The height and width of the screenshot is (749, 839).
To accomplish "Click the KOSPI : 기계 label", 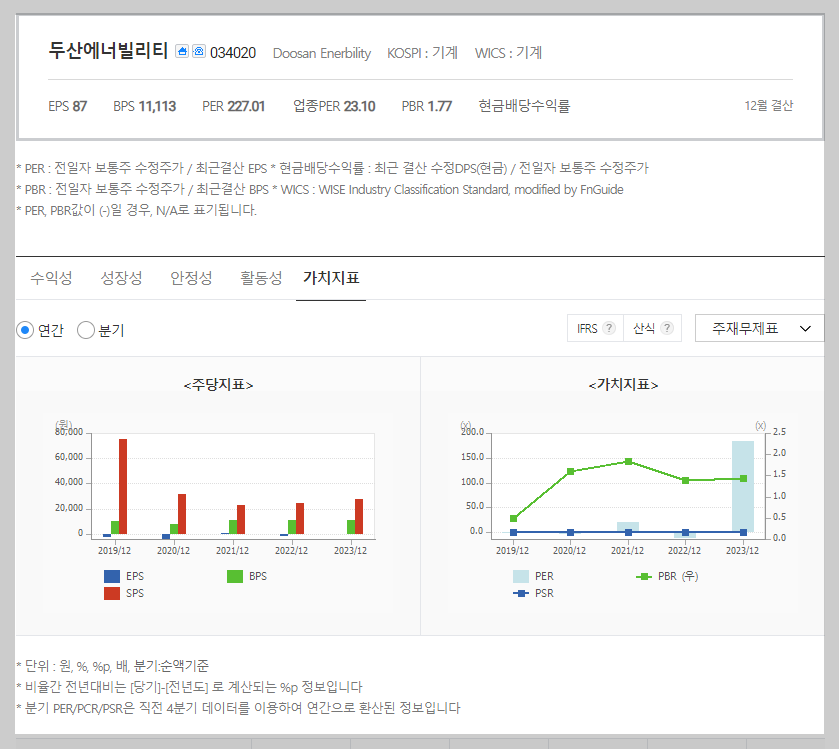I will pyautogui.click(x=423, y=53).
